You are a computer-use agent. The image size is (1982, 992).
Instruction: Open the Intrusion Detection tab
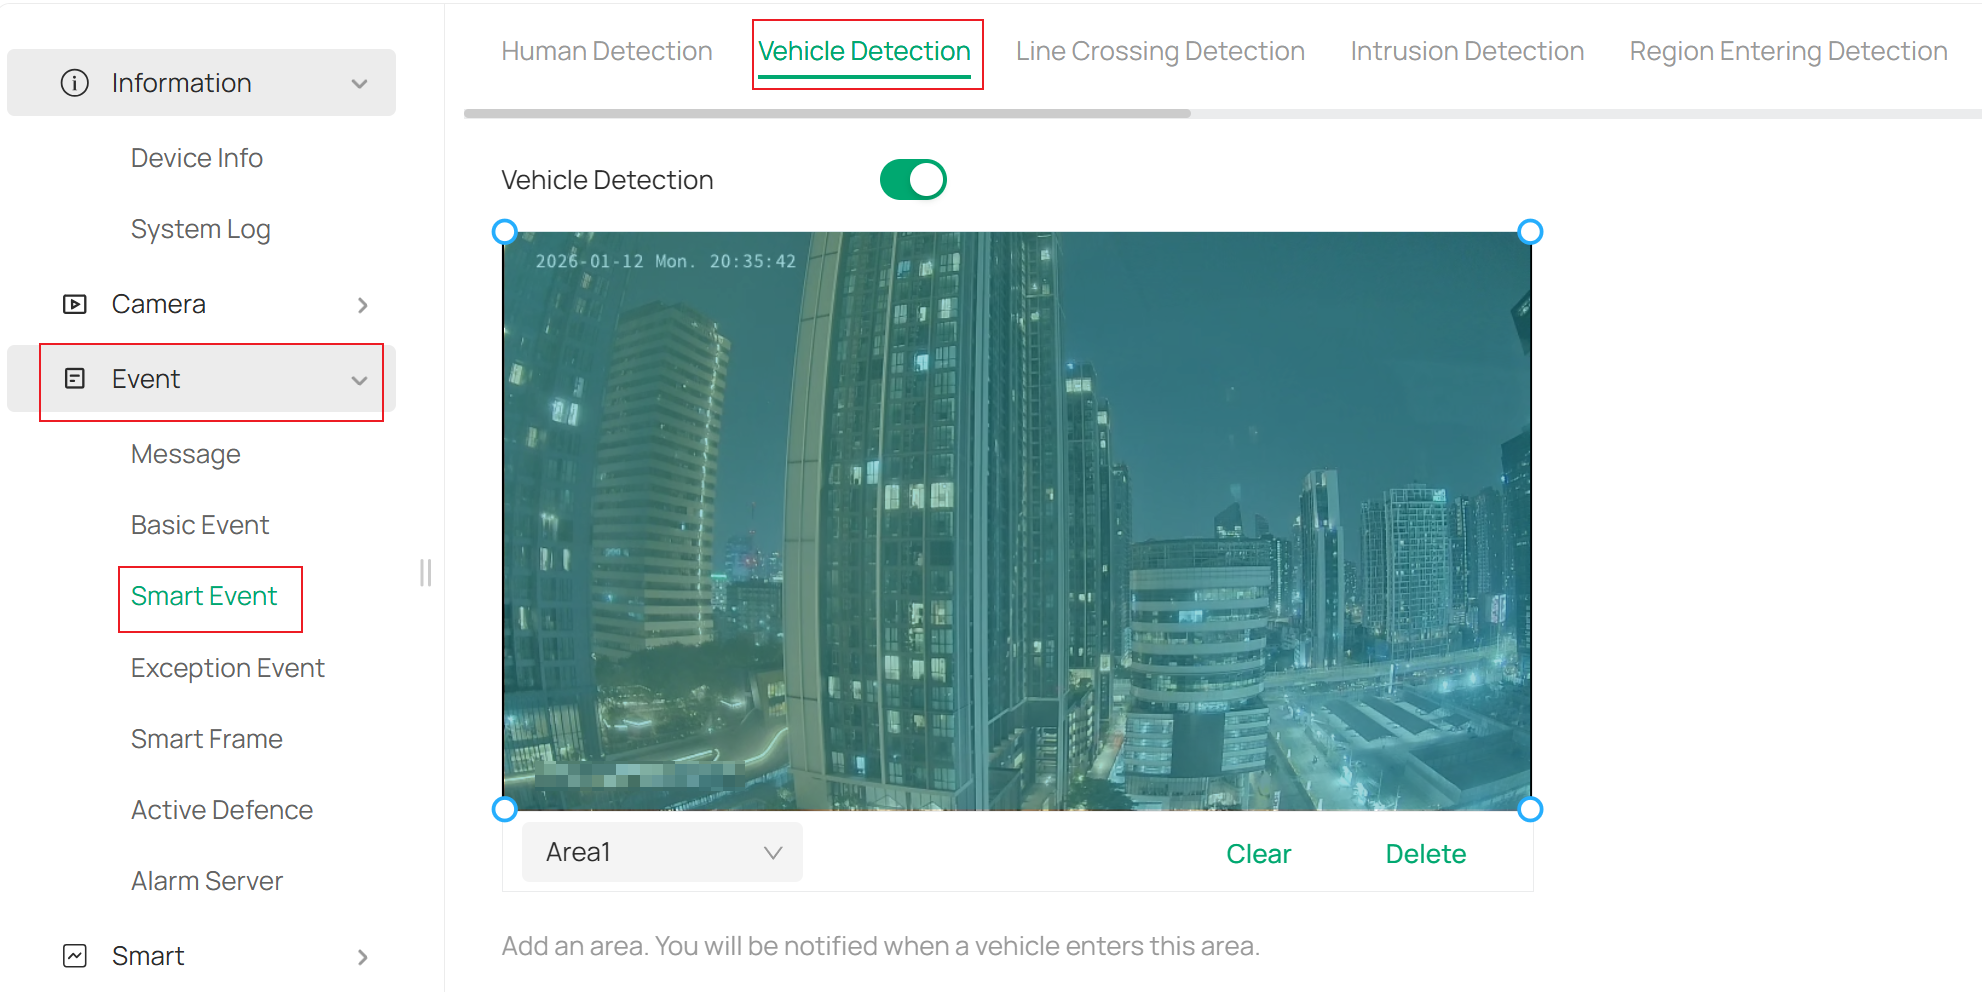coord(1466,50)
